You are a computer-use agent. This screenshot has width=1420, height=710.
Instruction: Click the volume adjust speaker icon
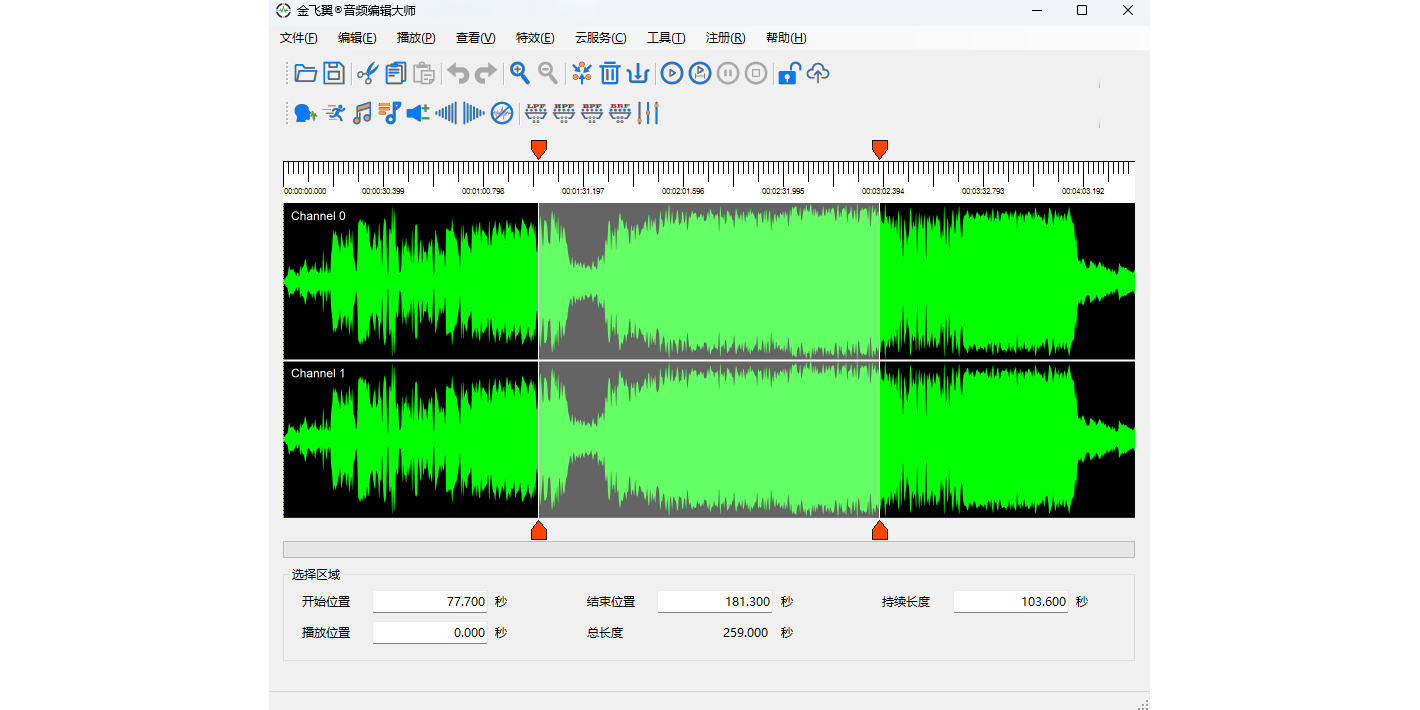pos(418,113)
